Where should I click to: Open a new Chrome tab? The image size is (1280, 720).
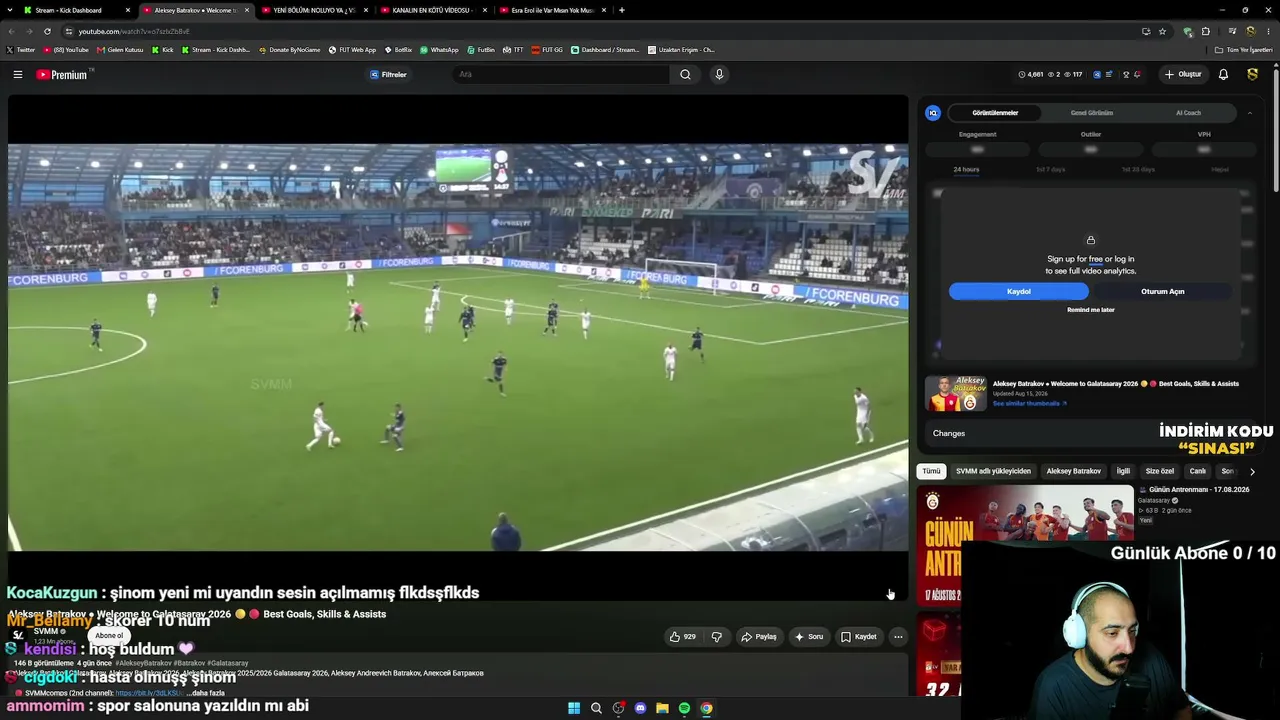[x=622, y=10]
